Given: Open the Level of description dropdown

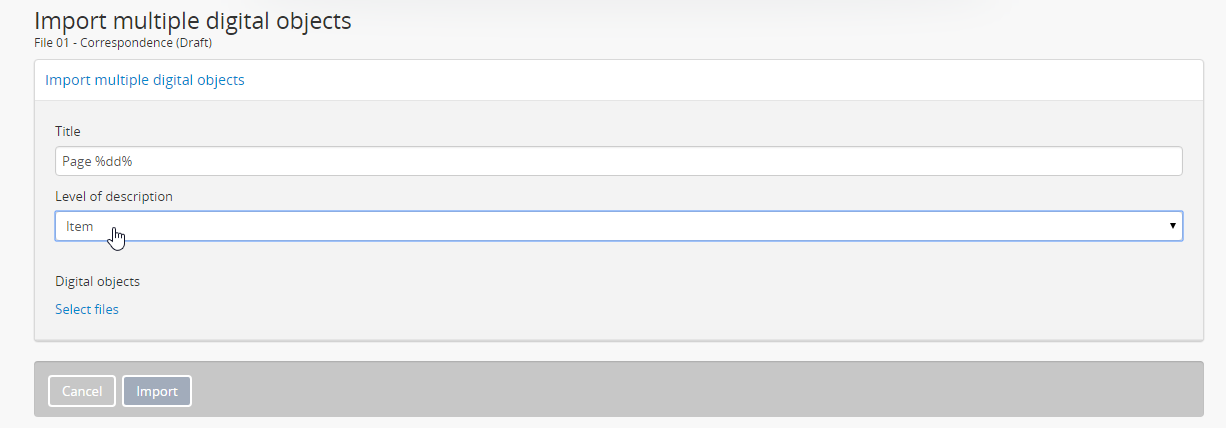Looking at the screenshot, I should pos(618,226).
